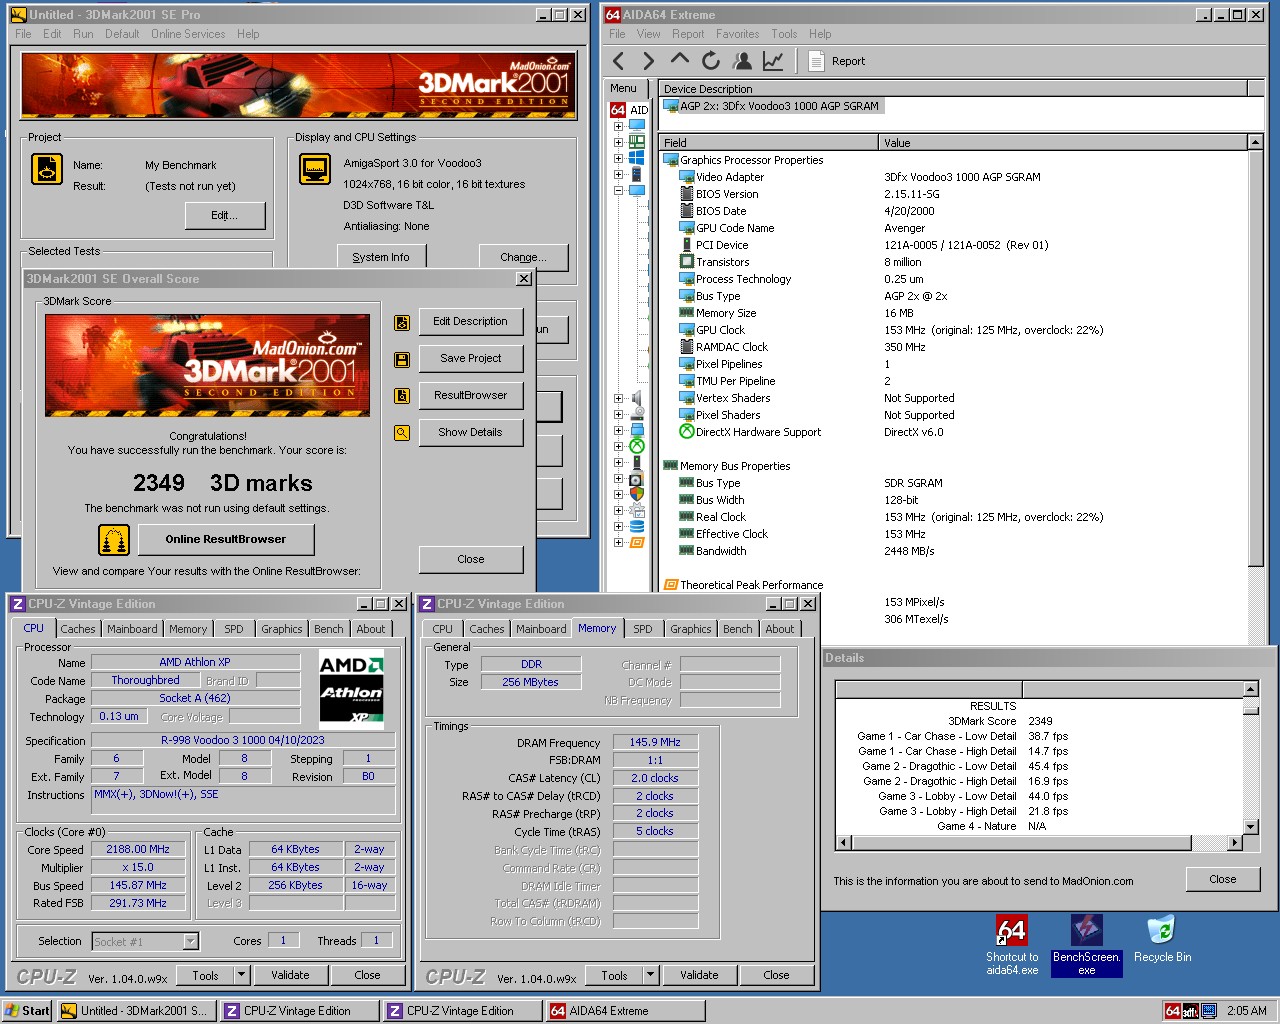The height and width of the screenshot is (1024, 1280).
Task: Click the Close button in the Details panel
Action: (x=1223, y=880)
